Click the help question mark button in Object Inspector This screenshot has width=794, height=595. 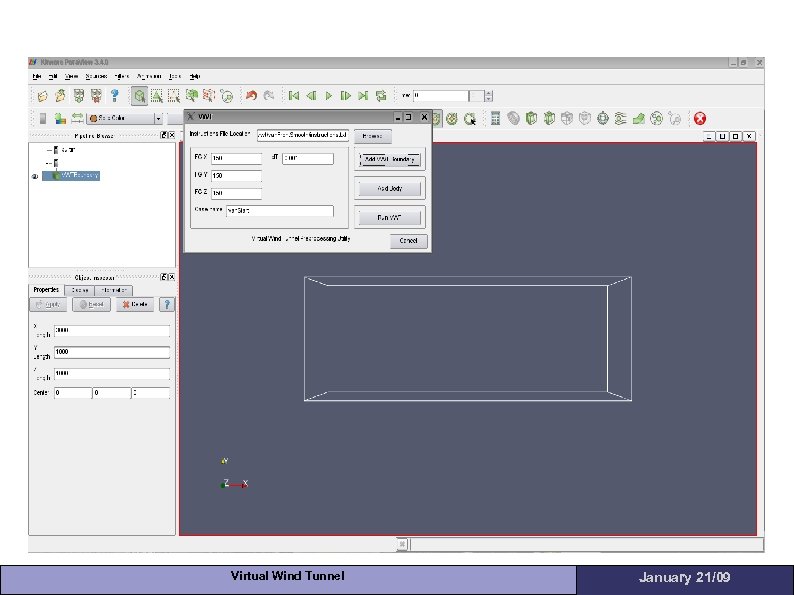click(167, 304)
